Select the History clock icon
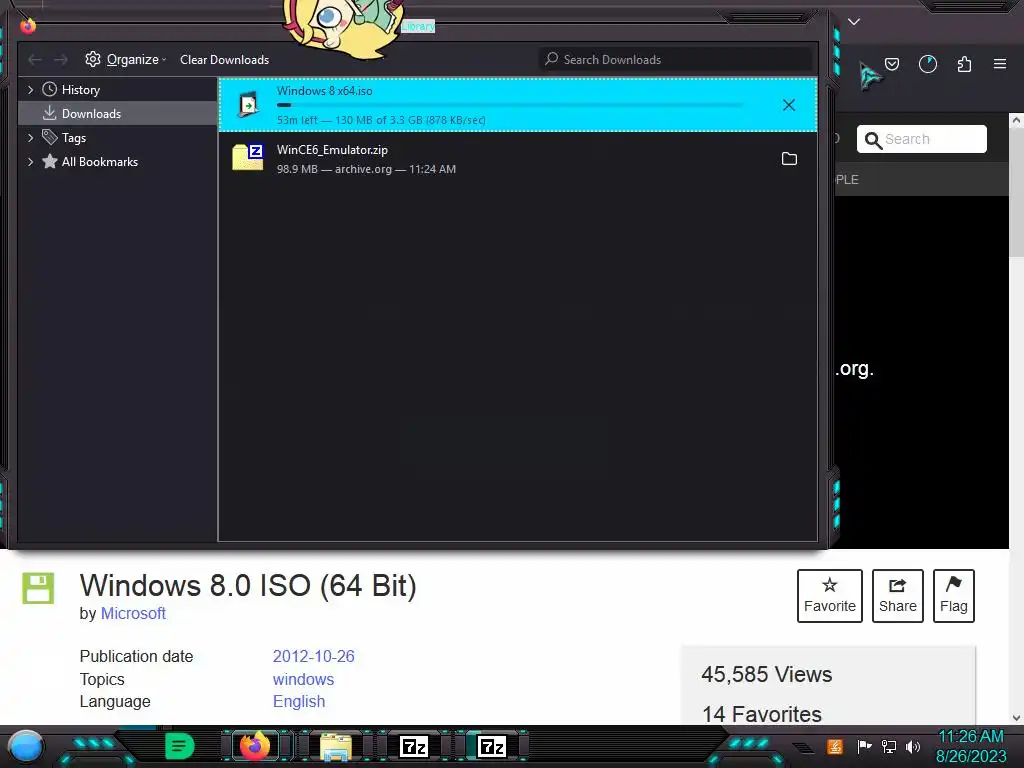Viewport: 1024px width, 768px height. 50,89
